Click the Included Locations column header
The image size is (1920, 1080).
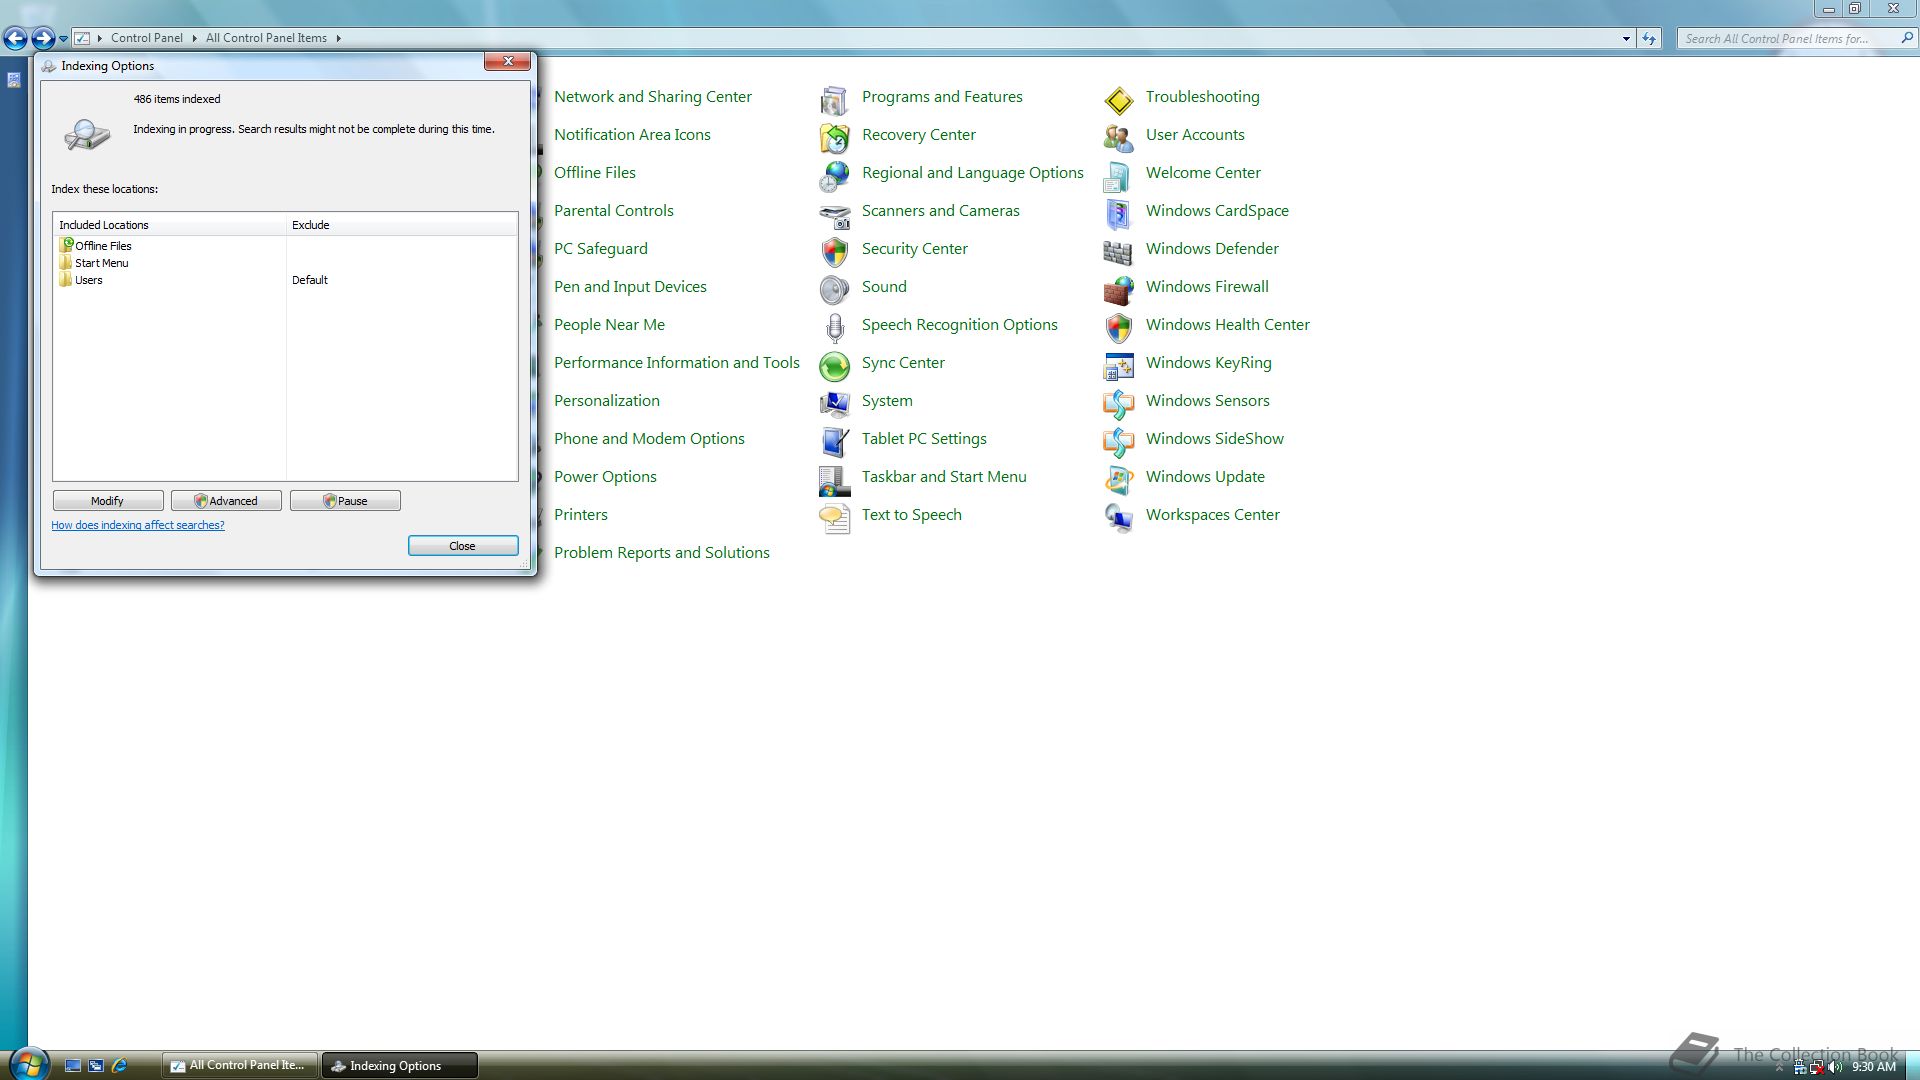click(x=170, y=225)
